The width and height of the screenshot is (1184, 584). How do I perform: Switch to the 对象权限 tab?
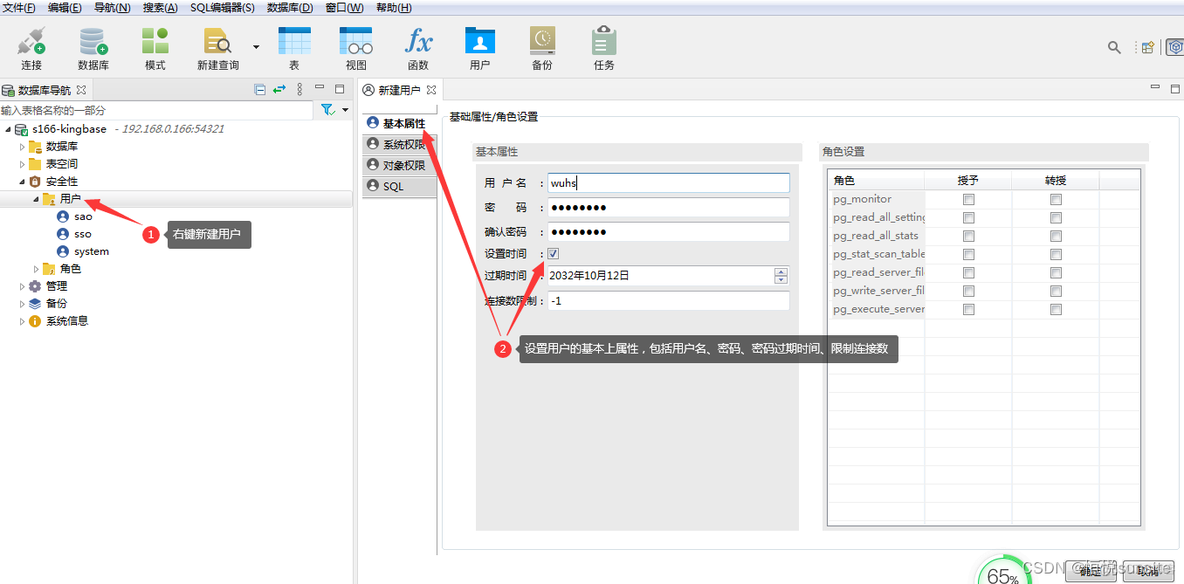point(399,165)
